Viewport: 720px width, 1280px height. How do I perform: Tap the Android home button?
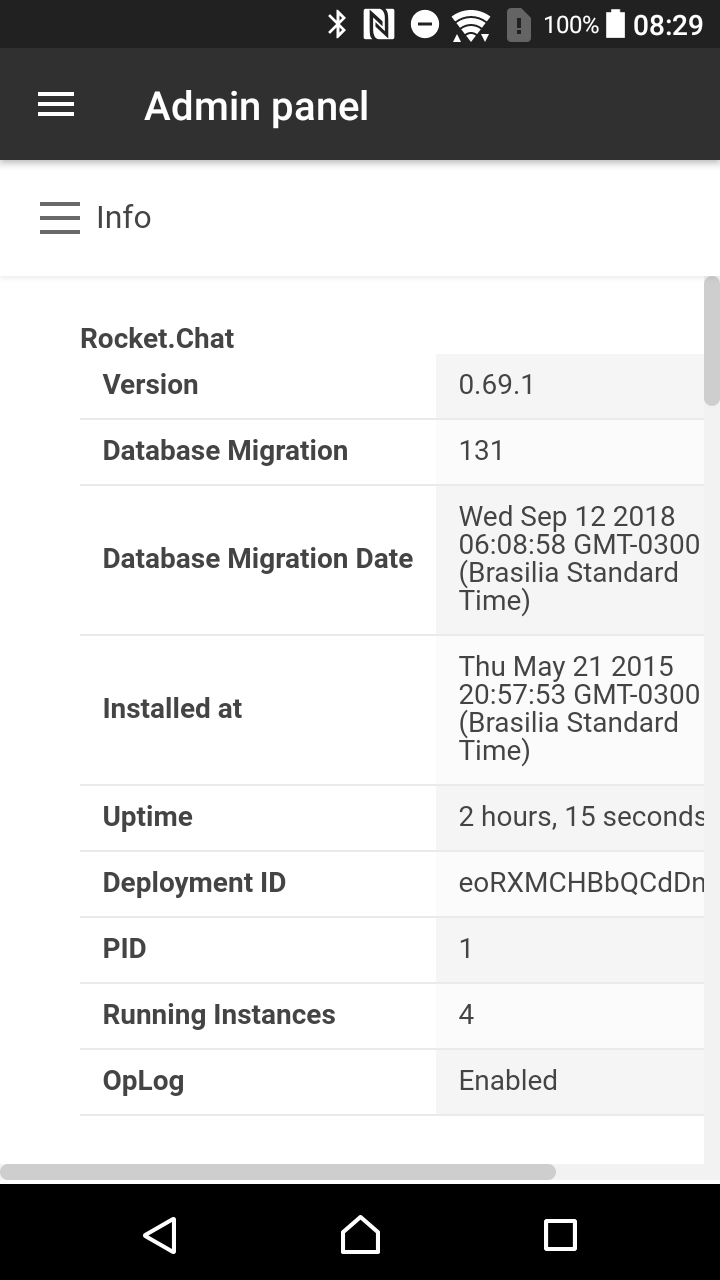360,1234
